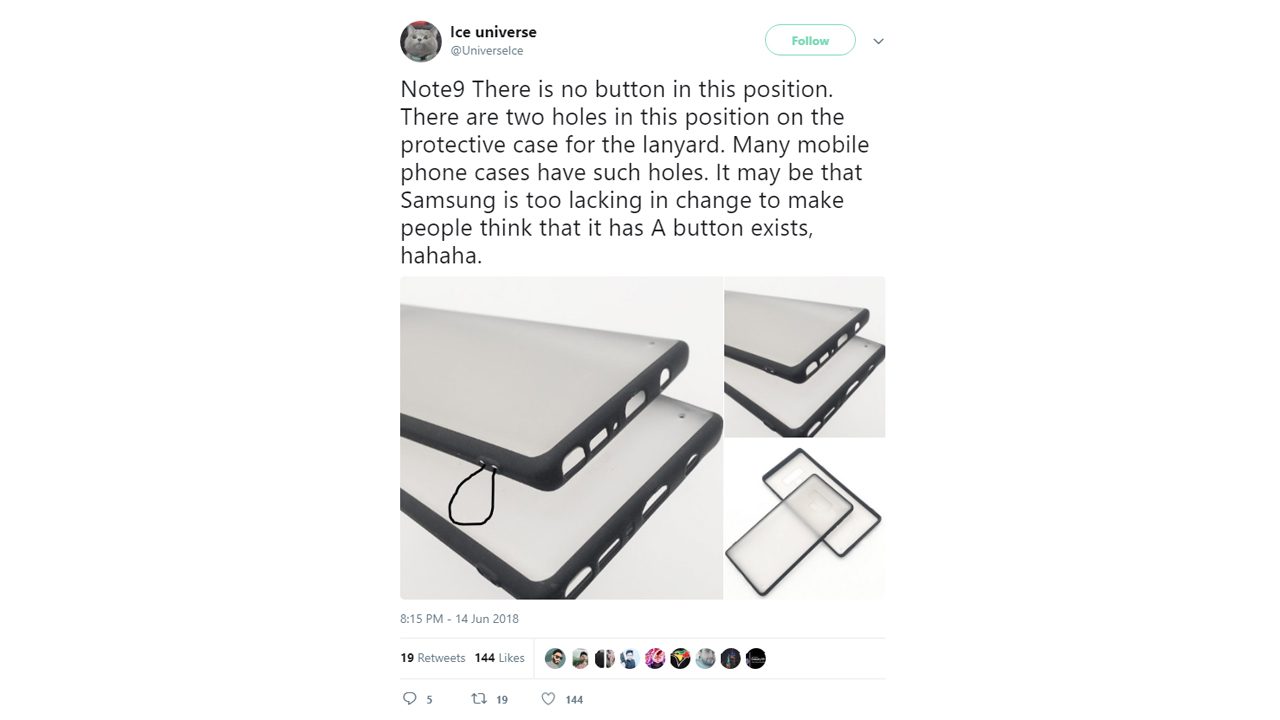Click the black-and-white split liker avatar
Screen dimensions: 1280x720
pos(605,658)
